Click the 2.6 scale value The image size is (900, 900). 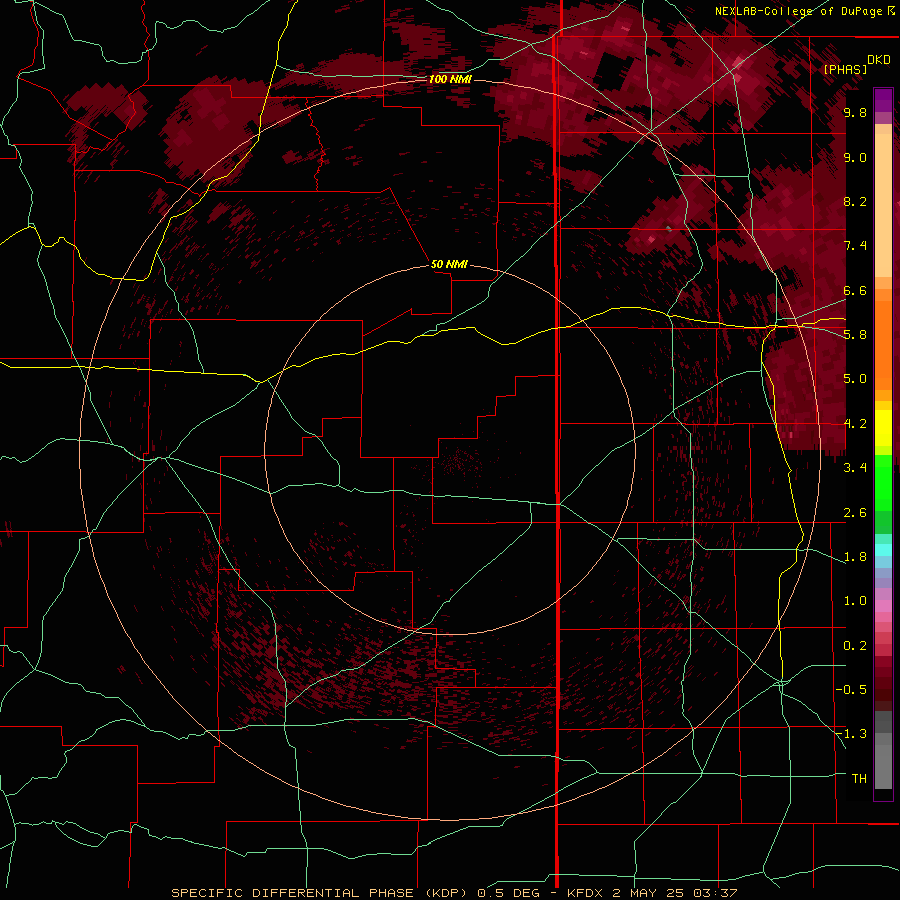pyautogui.click(x=855, y=513)
